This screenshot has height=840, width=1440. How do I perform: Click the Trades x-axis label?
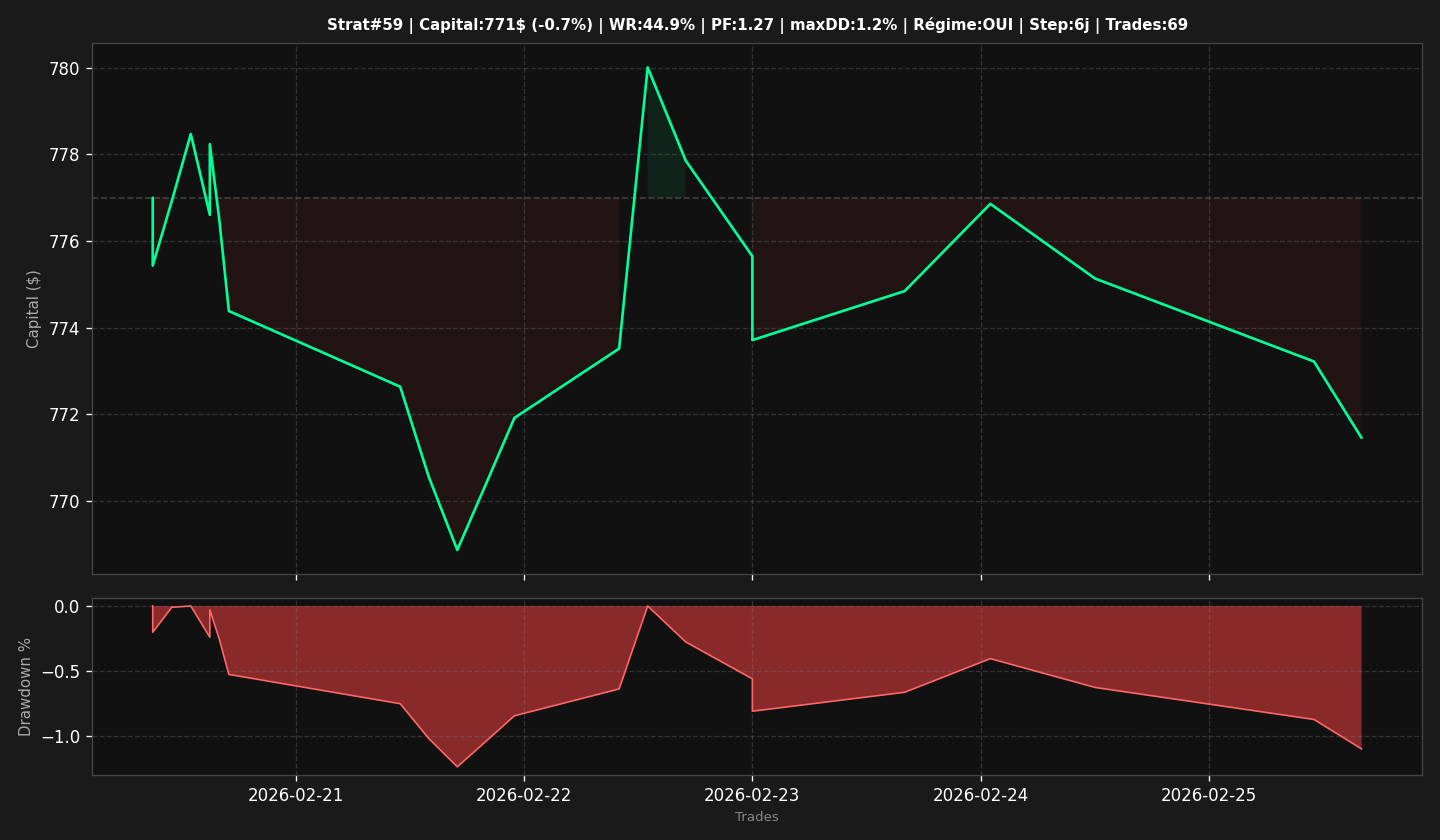click(757, 817)
